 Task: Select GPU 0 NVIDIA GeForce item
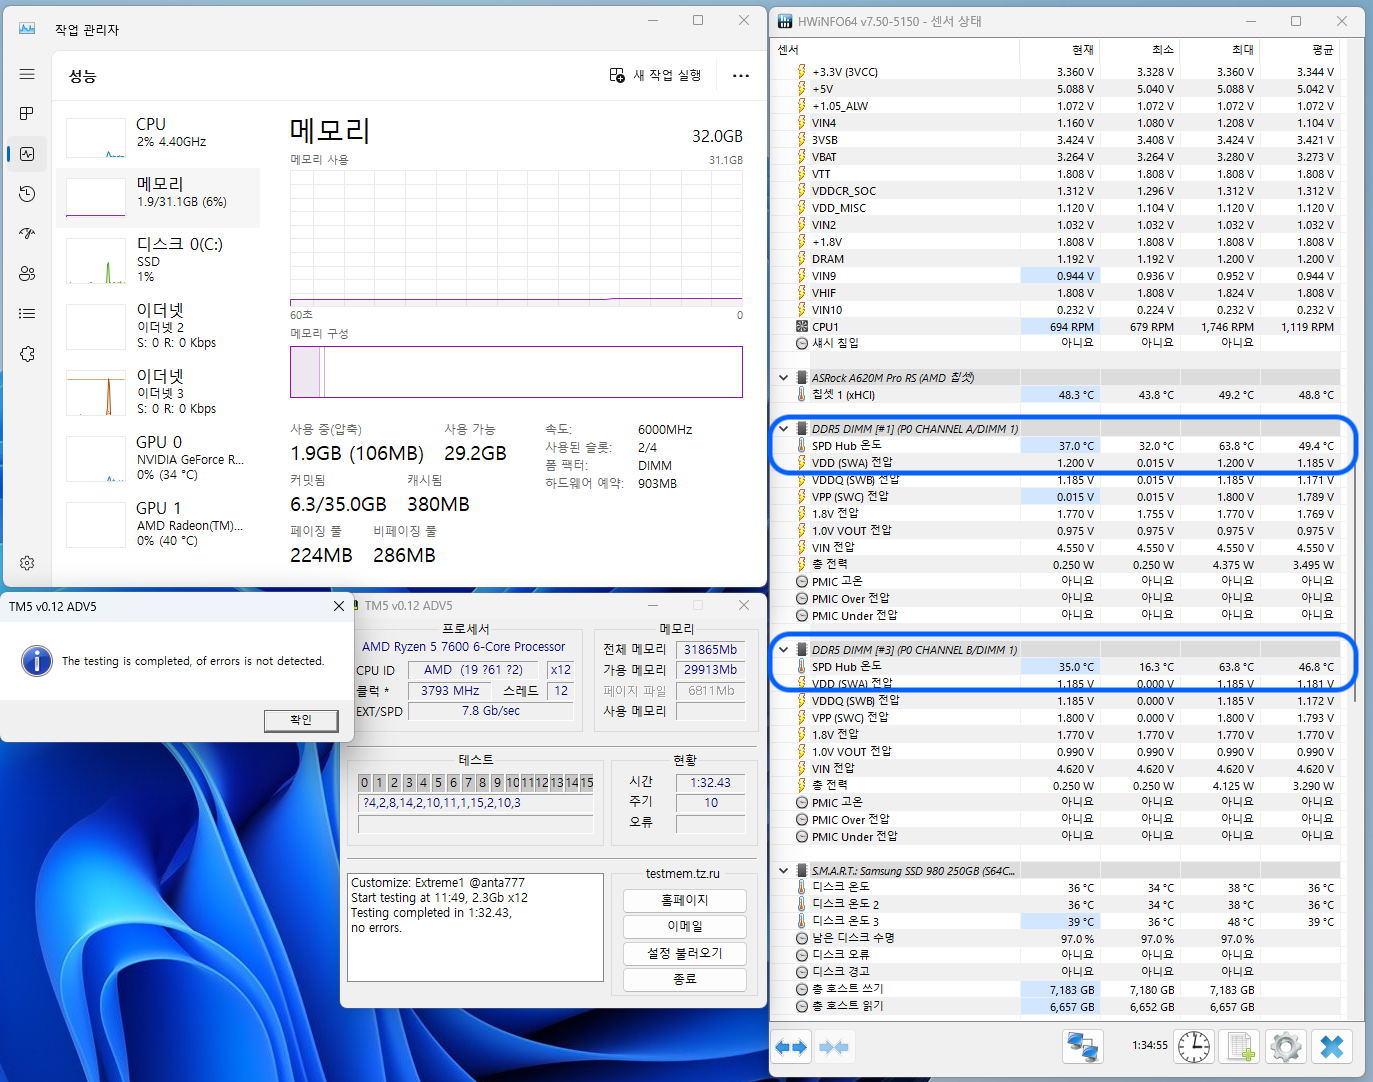click(158, 458)
